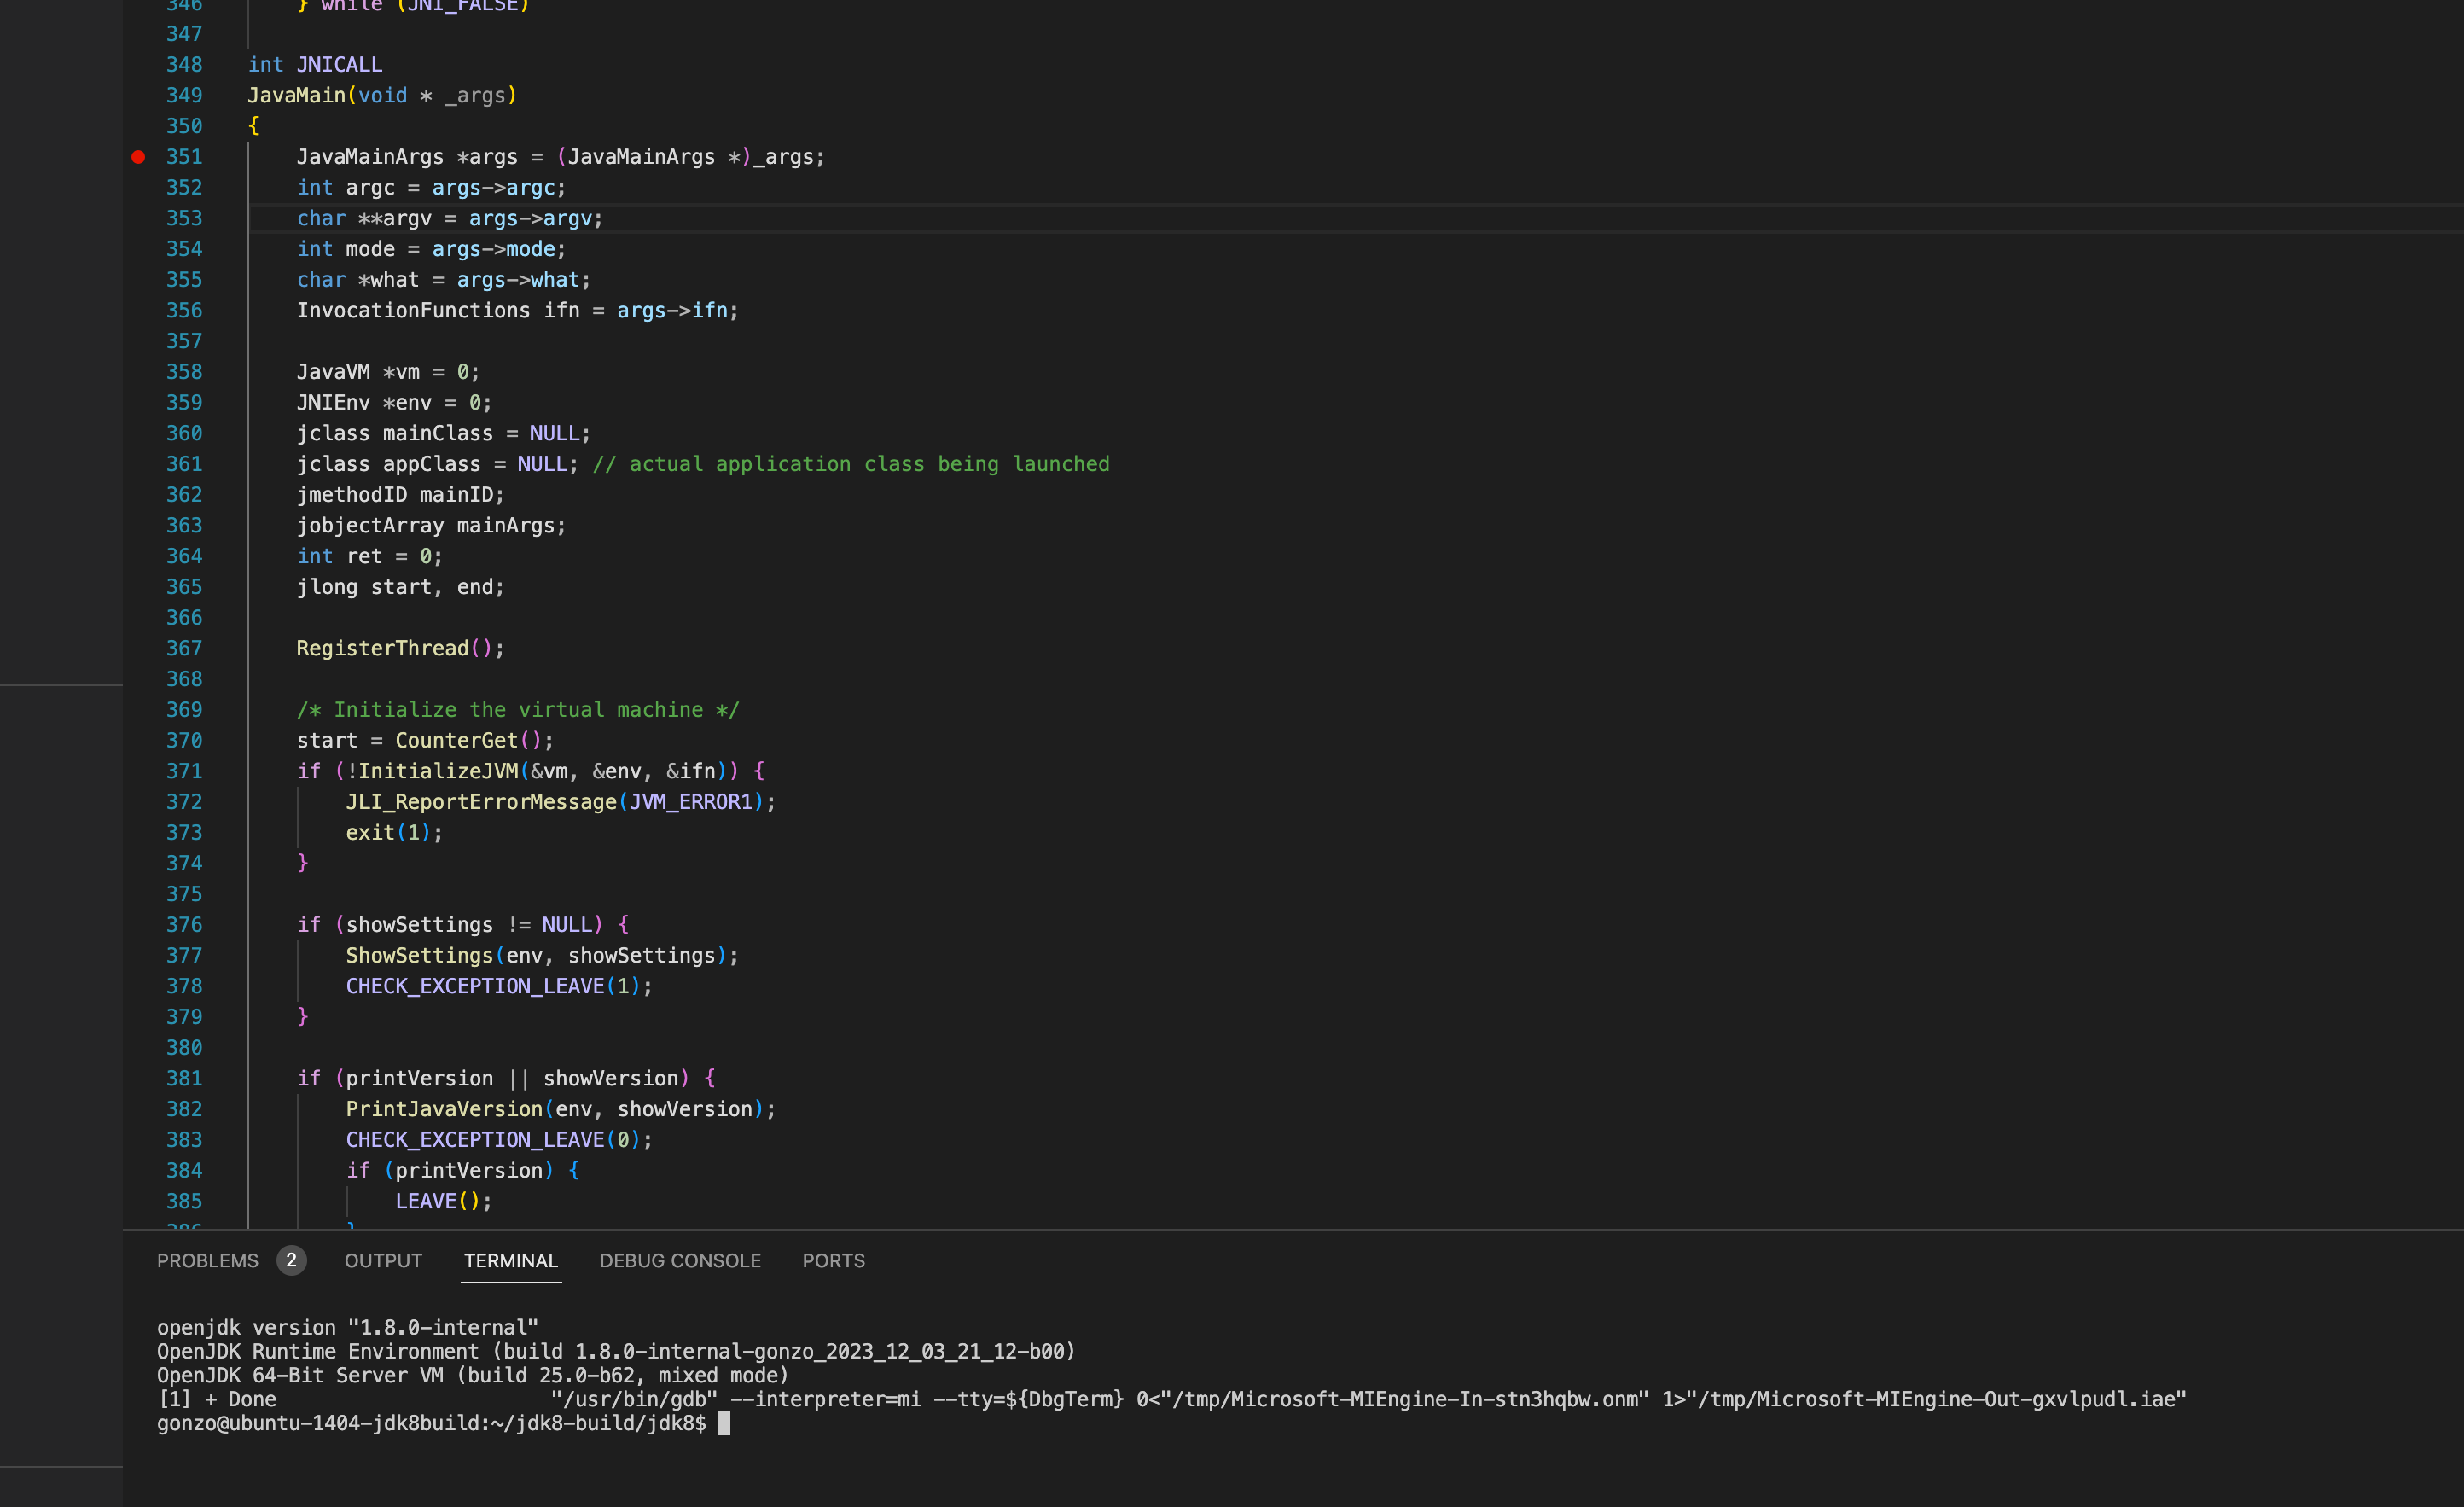Focus the terminal prompt cursor after jdk8$
The image size is (2464, 1507).
724,1423
